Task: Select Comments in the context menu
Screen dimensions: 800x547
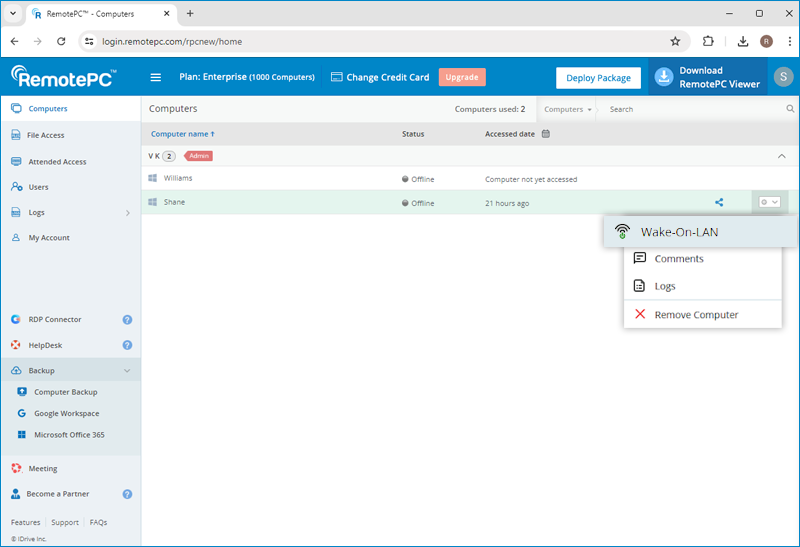Action: pyautogui.click(x=678, y=259)
